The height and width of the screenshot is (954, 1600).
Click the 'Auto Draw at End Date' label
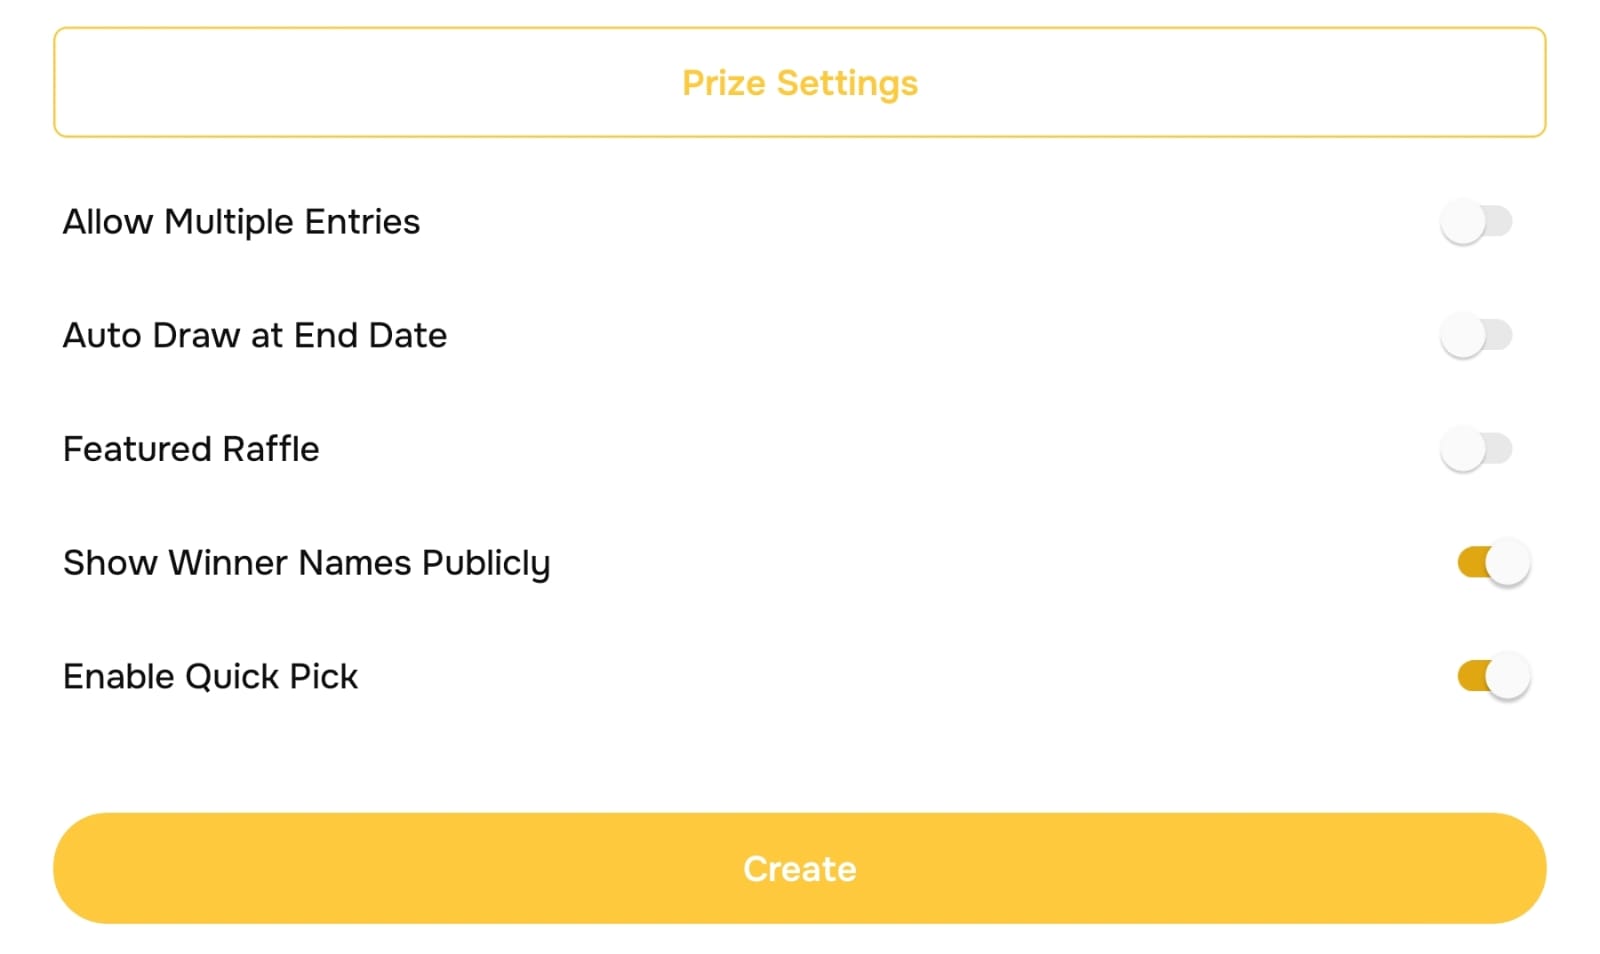[x=255, y=336]
